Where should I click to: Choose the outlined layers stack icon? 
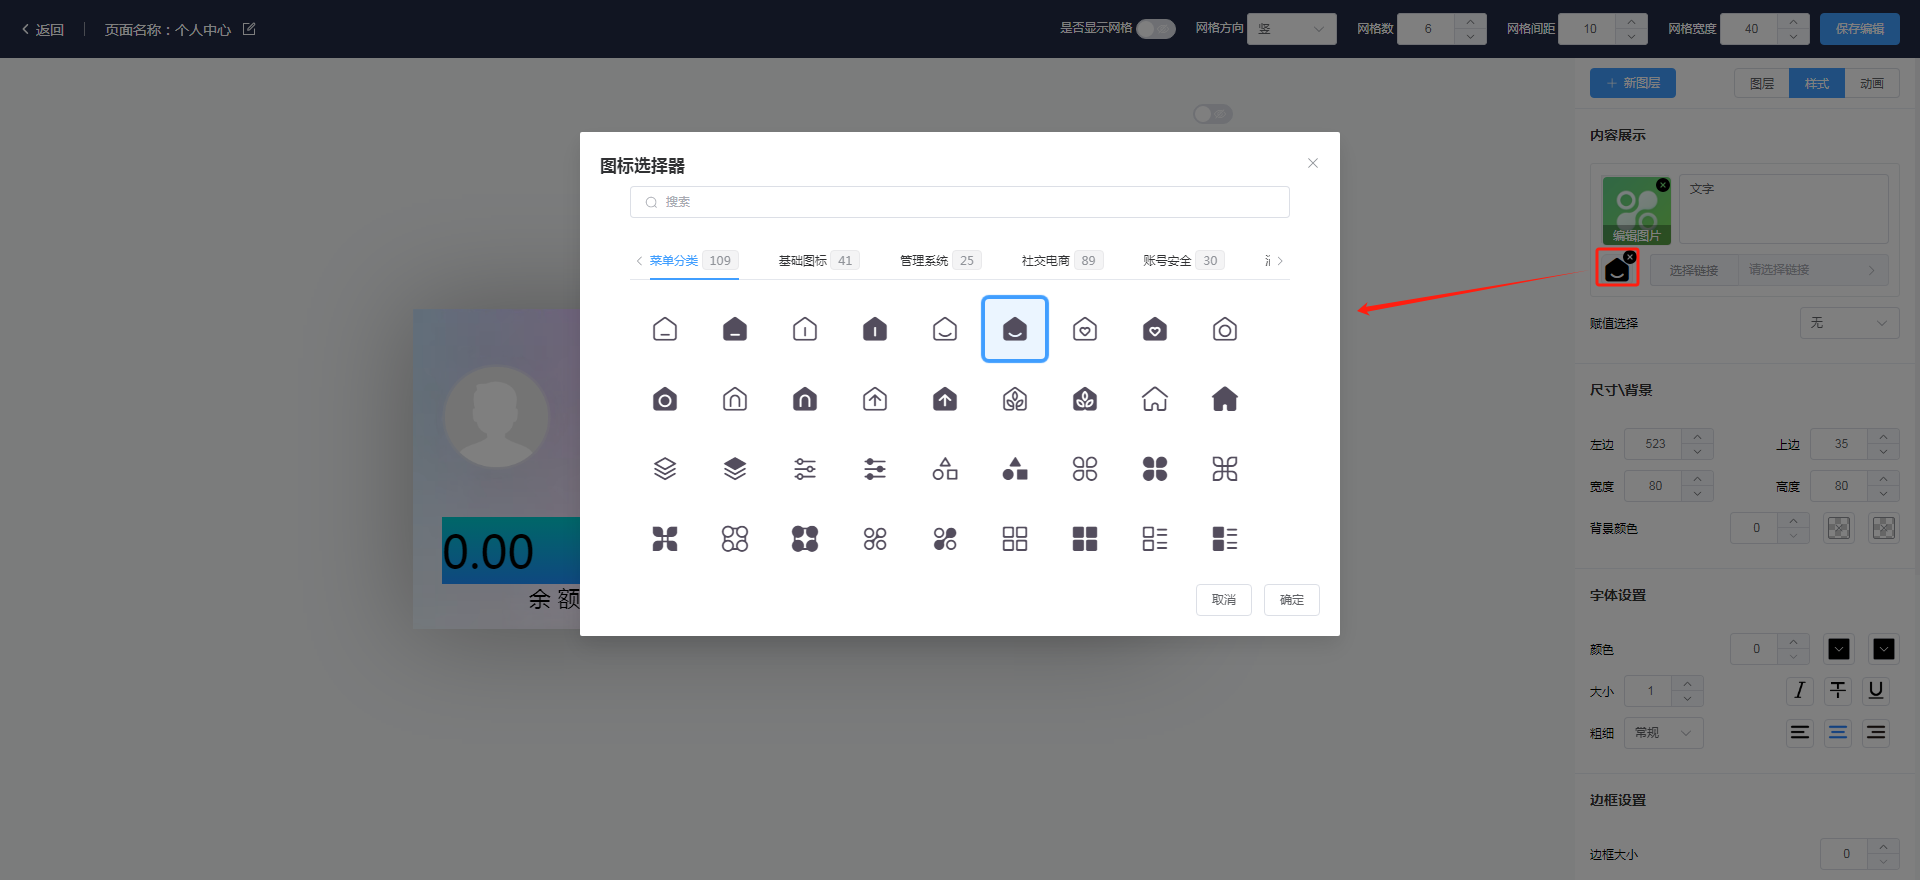pos(665,469)
